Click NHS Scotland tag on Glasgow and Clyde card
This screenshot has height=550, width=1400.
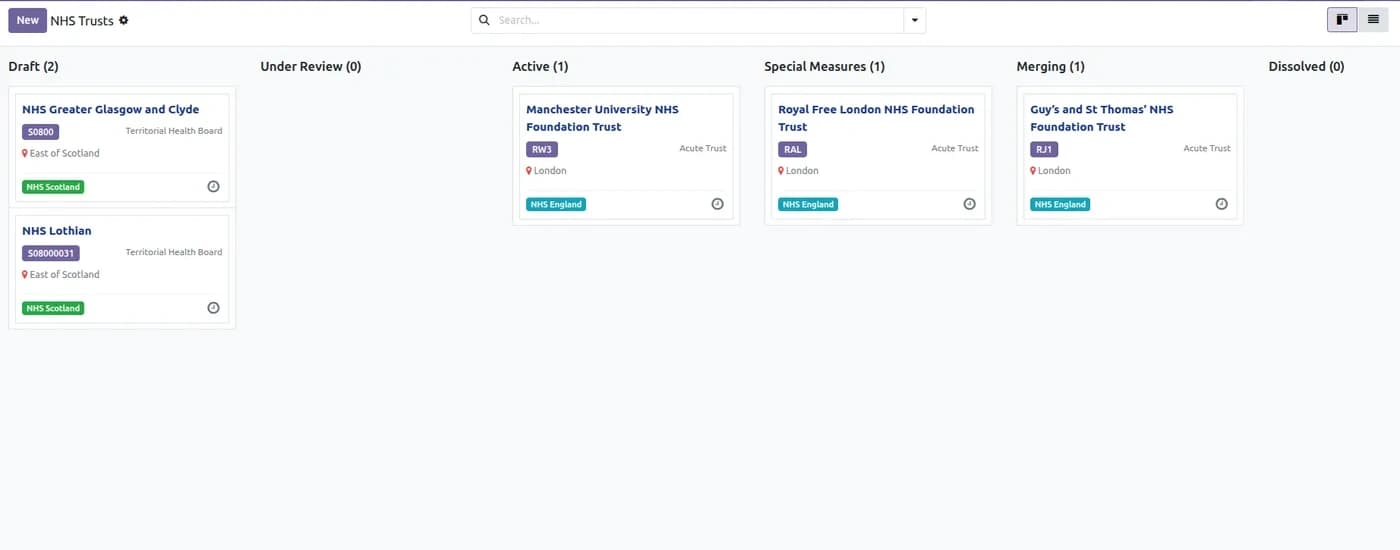click(x=53, y=187)
